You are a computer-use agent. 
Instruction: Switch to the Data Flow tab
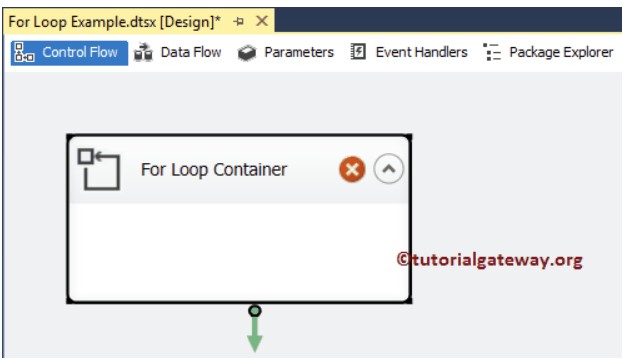pos(178,52)
